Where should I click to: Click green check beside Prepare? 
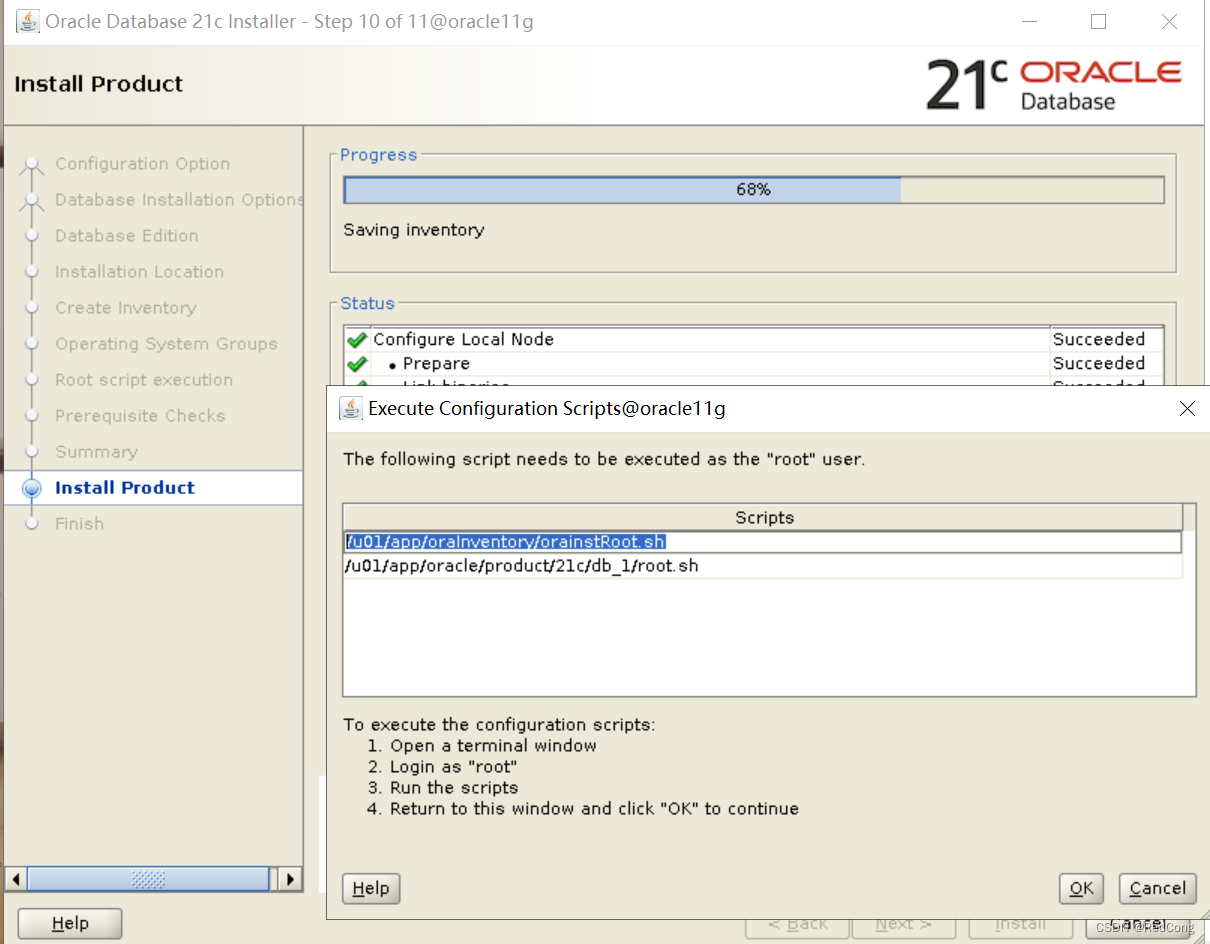(x=357, y=364)
